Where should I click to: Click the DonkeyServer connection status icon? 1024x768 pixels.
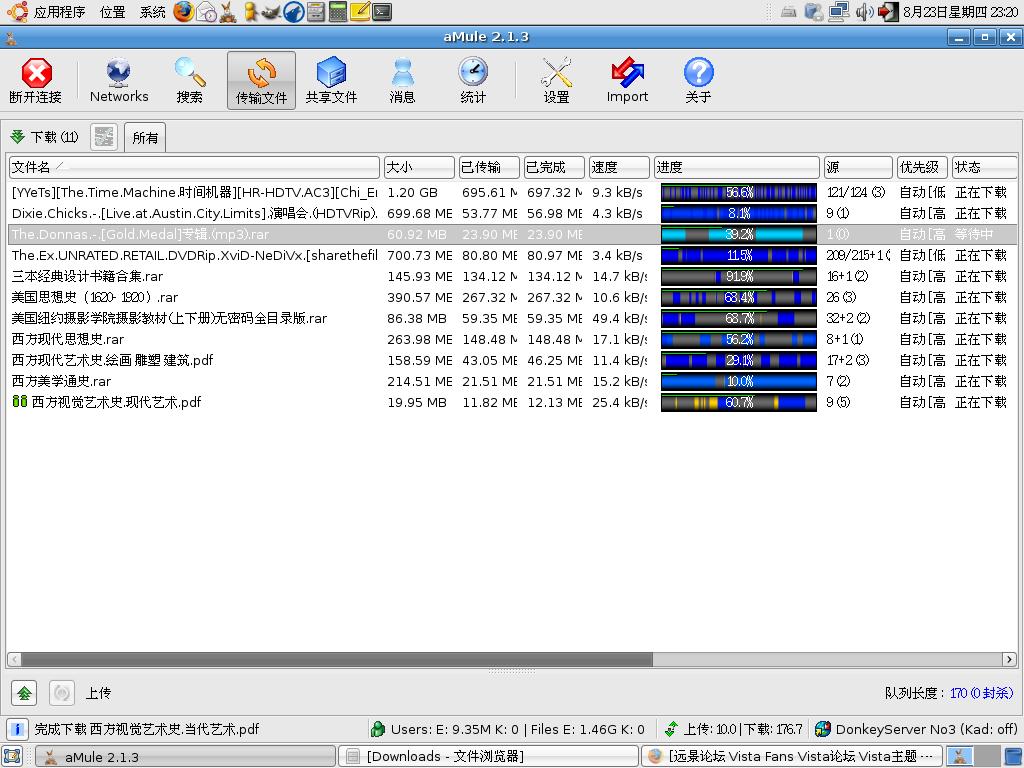tap(823, 729)
